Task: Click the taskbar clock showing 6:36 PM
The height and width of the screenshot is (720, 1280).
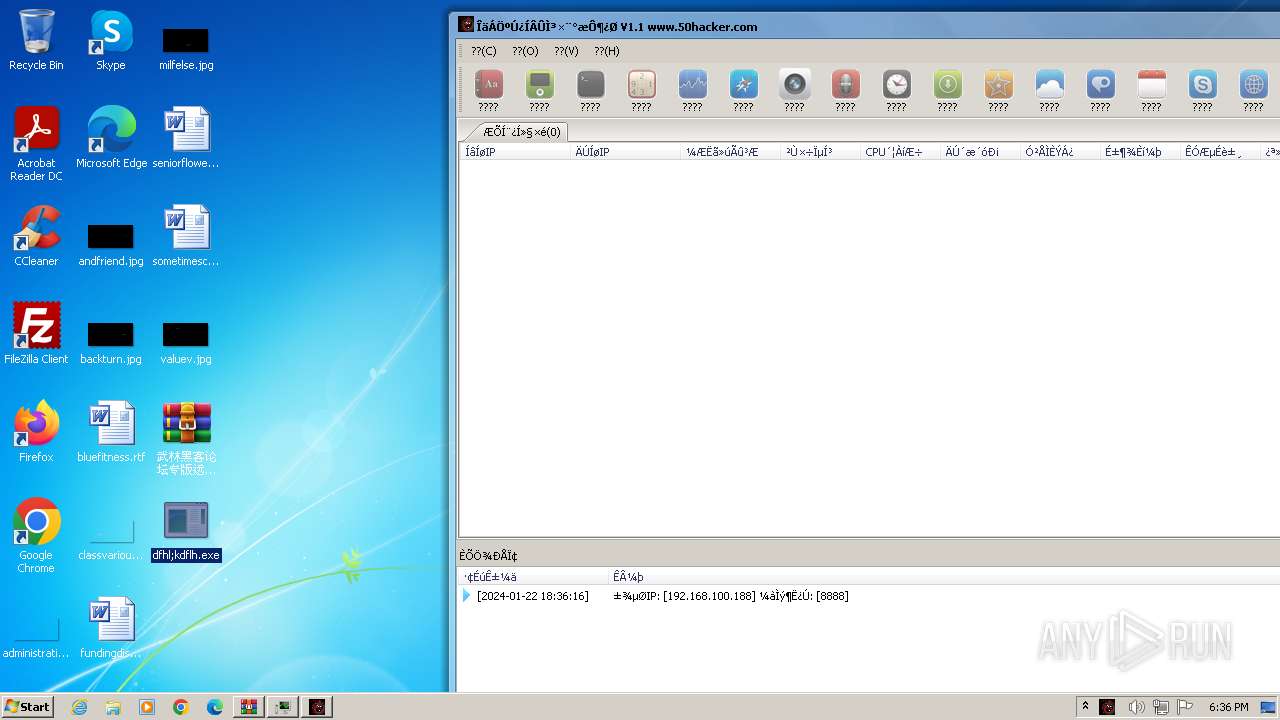Action: [x=1228, y=707]
